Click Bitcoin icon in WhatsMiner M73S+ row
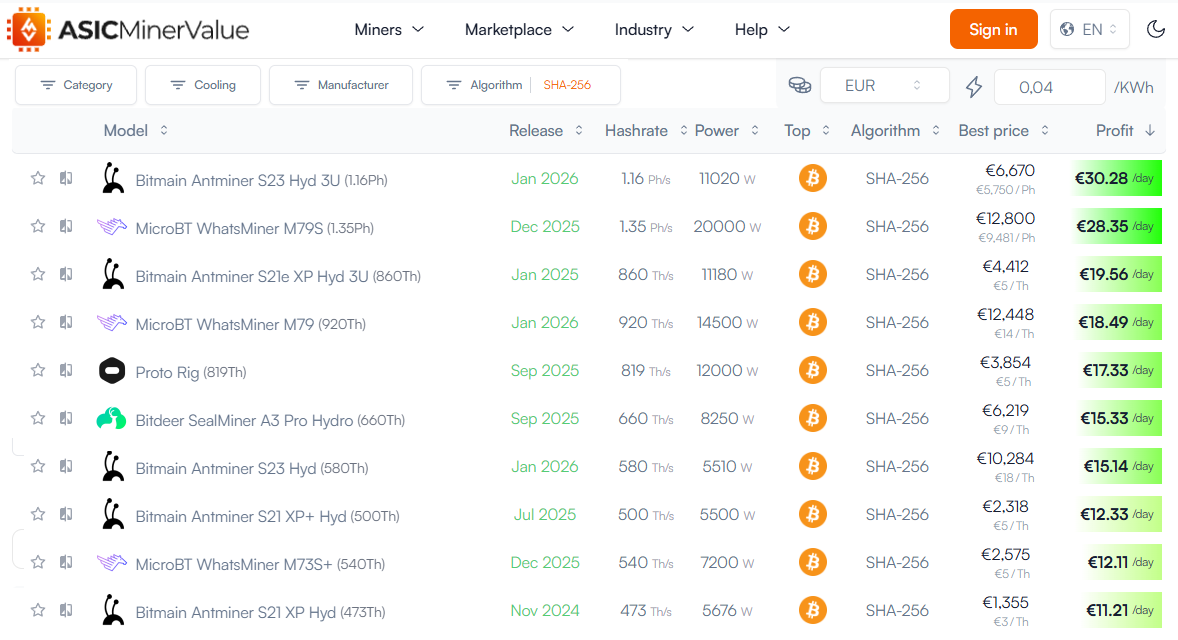The width and height of the screenshot is (1178, 640). point(812,563)
